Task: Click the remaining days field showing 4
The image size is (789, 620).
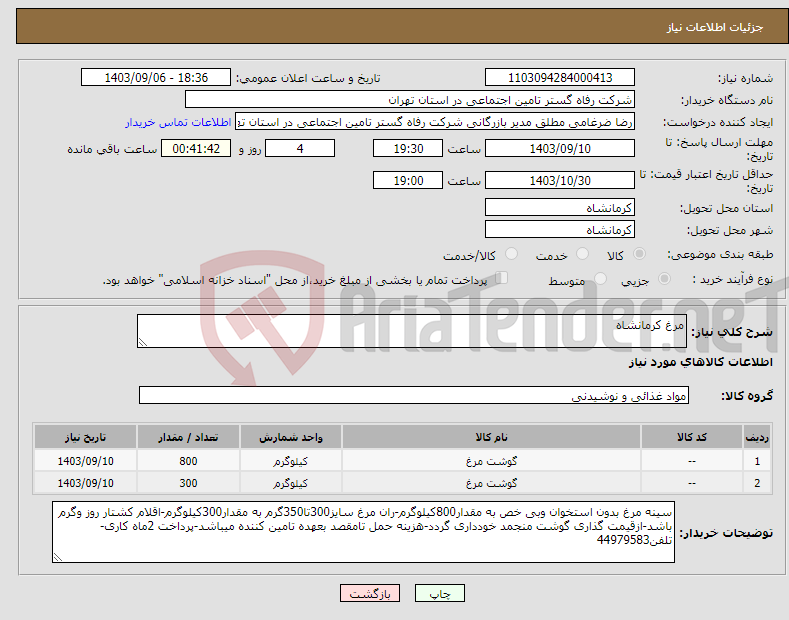Action: [x=300, y=148]
